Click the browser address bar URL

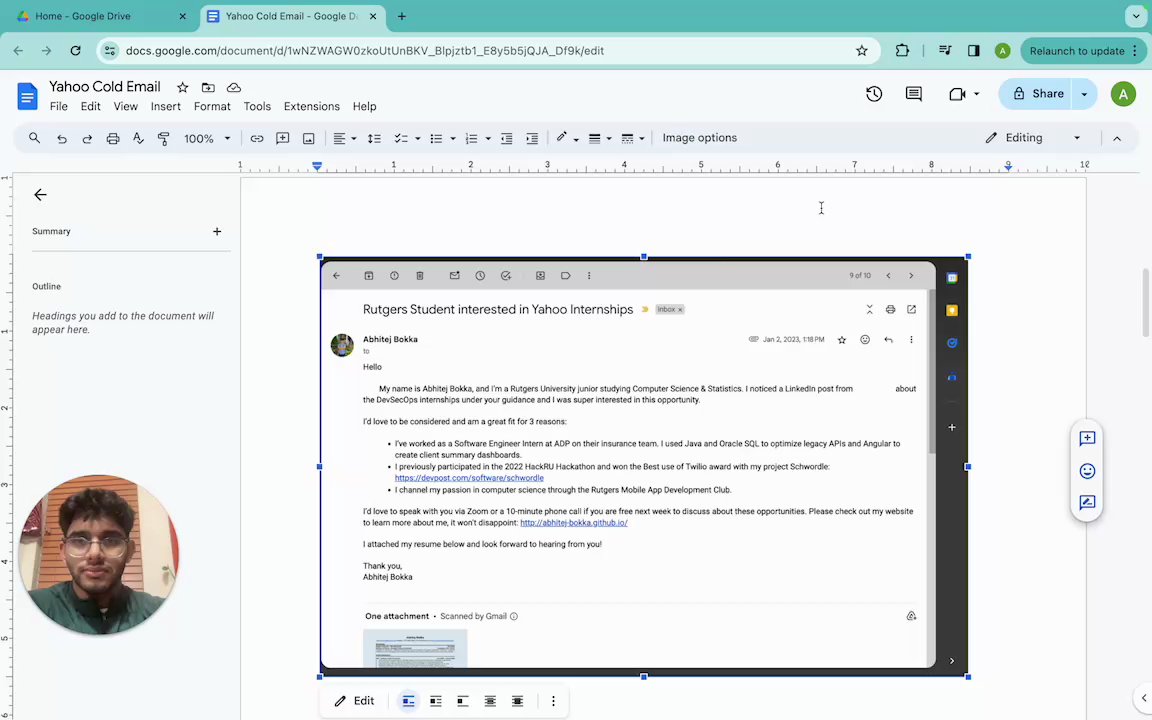coord(364,51)
